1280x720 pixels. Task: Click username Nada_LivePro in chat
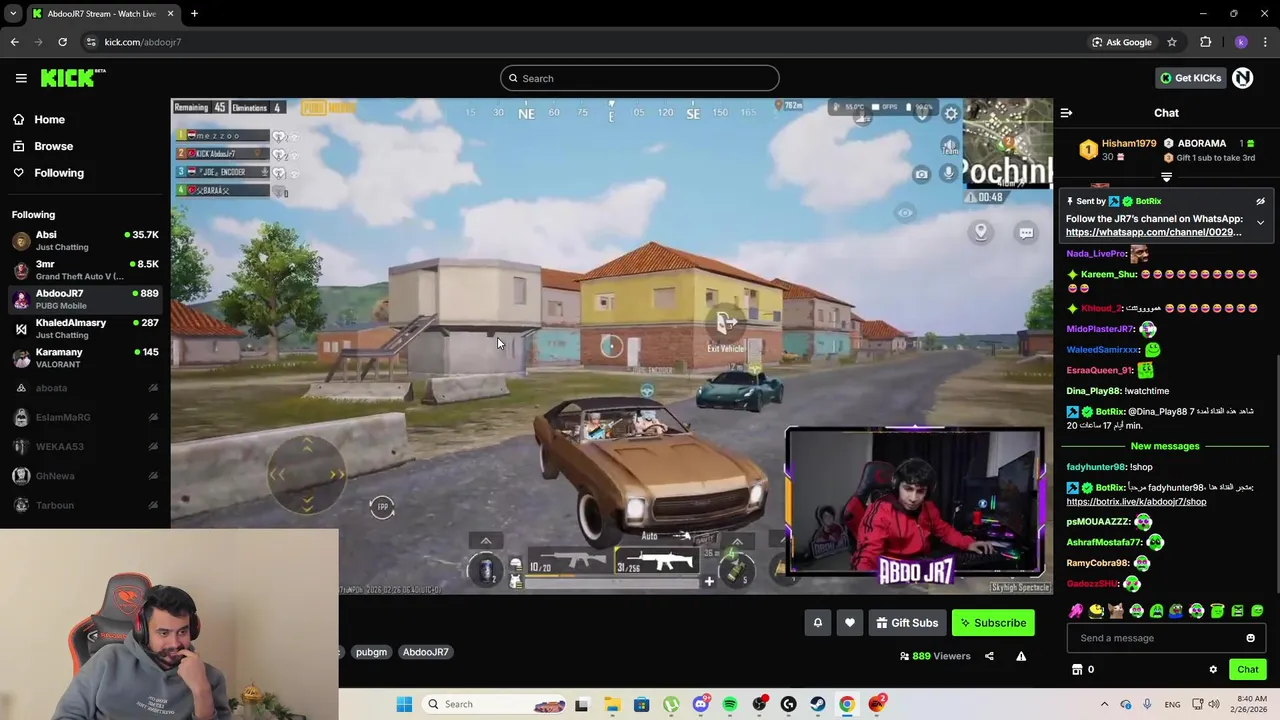[x=1096, y=254]
